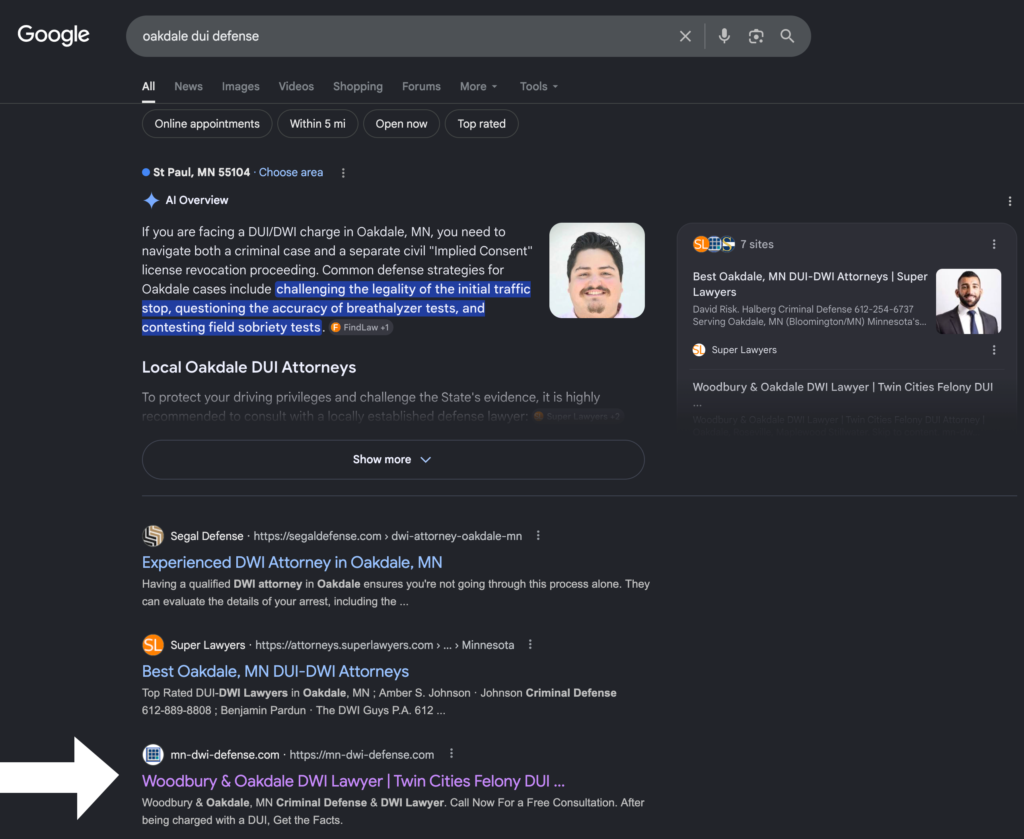The height and width of the screenshot is (839, 1024).
Task: Open location options menu beside Choose area
Action: pyautogui.click(x=343, y=173)
